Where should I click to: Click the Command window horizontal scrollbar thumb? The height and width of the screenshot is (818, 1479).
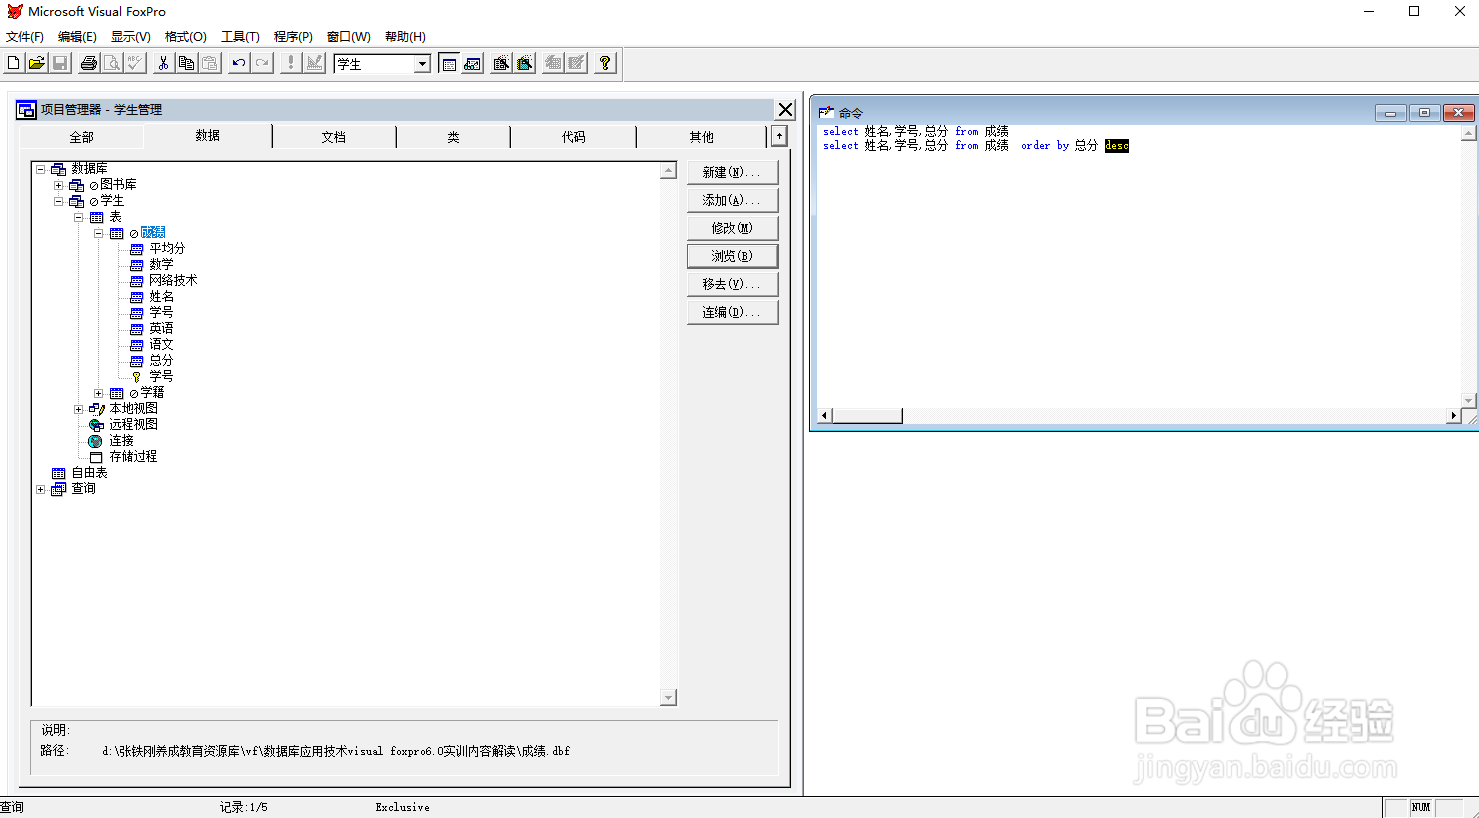point(867,415)
